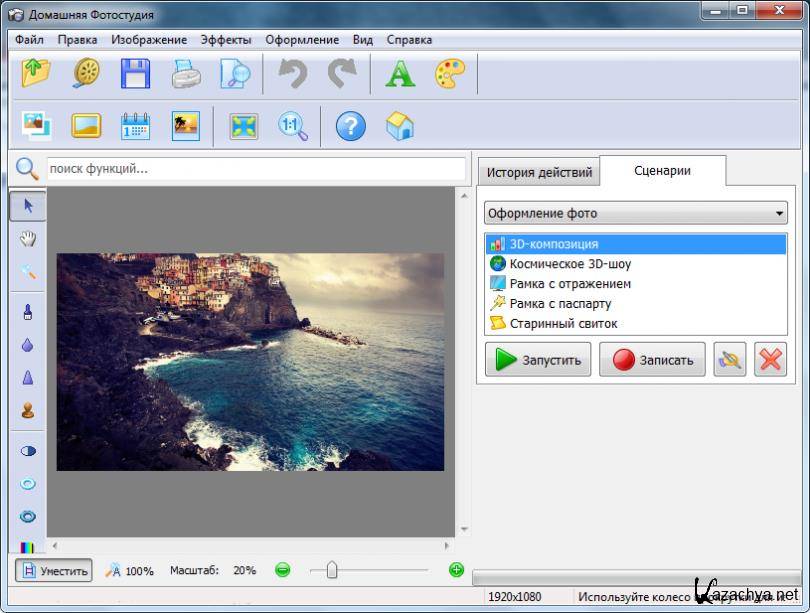Open the Изображение menu
This screenshot has height=613, width=810.
[149, 40]
